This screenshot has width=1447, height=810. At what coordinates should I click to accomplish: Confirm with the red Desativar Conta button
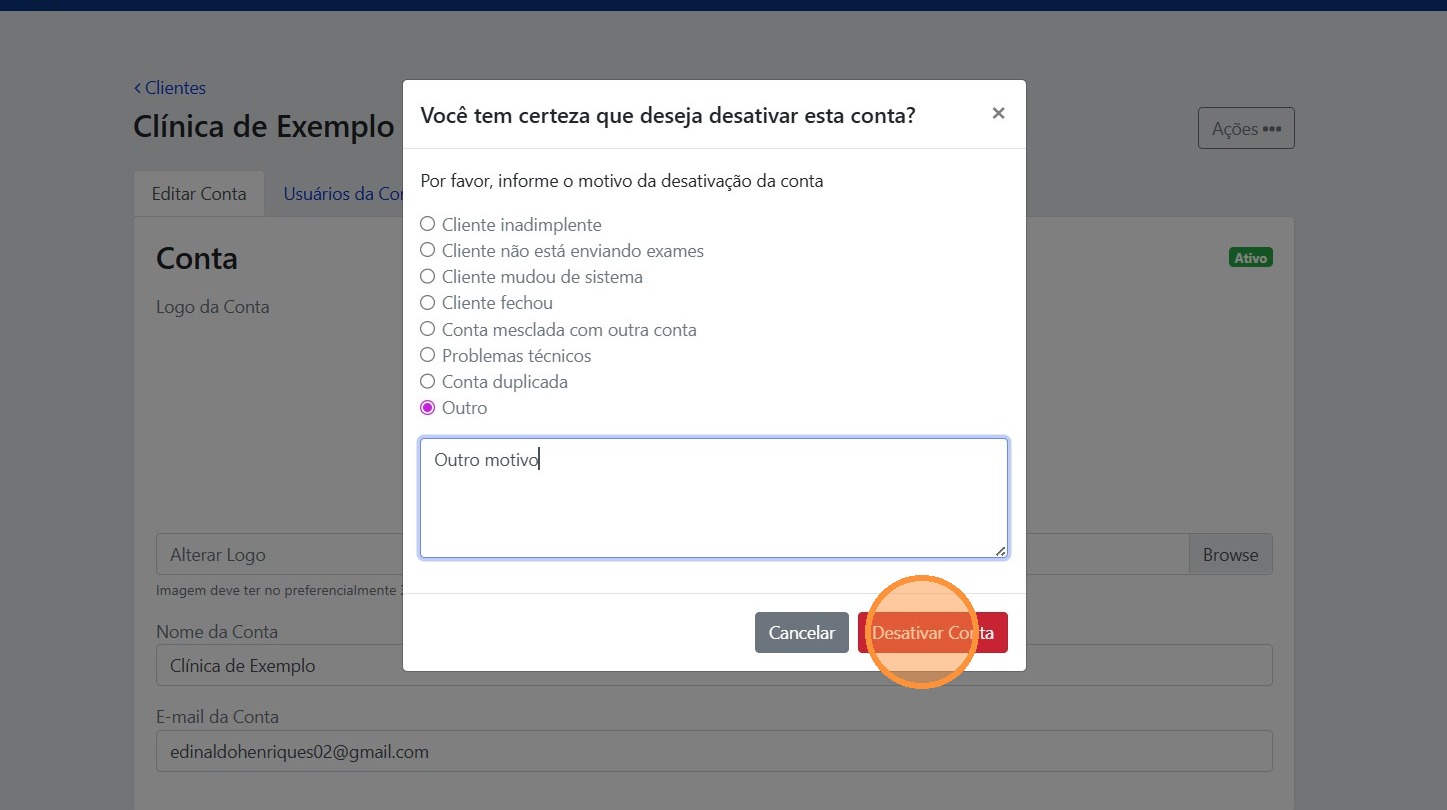tap(932, 633)
